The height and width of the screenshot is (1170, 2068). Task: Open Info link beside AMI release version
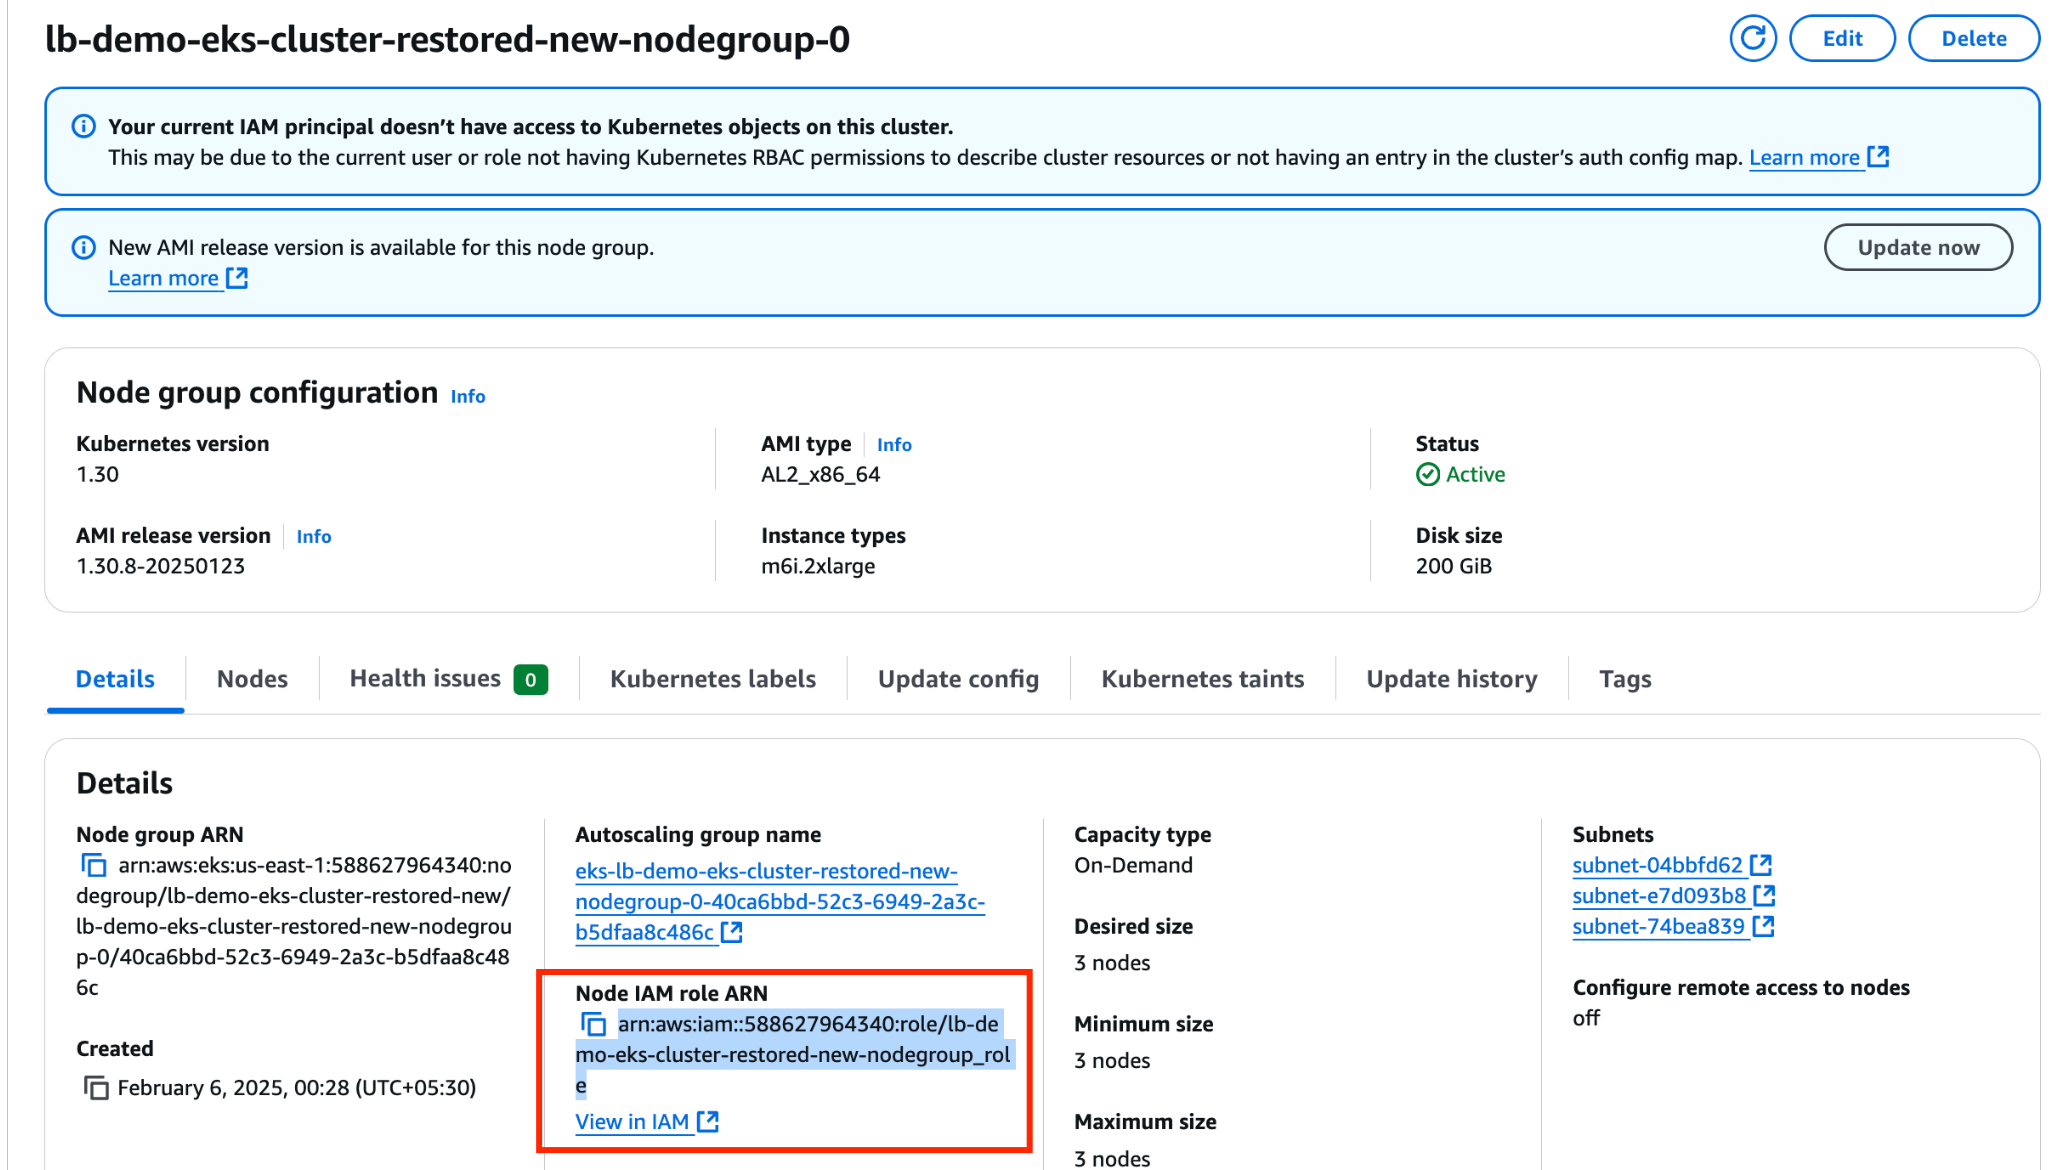[313, 537]
